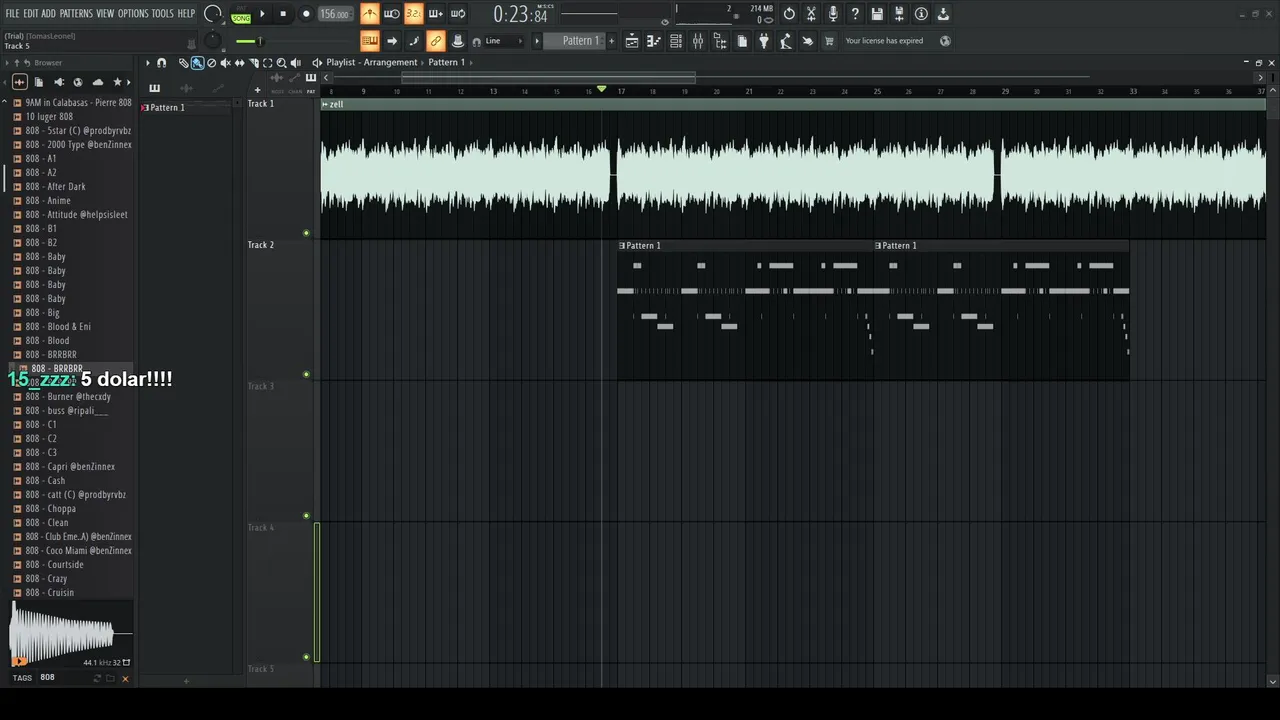
Task: Open the OPTIONS menu
Action: [133, 14]
